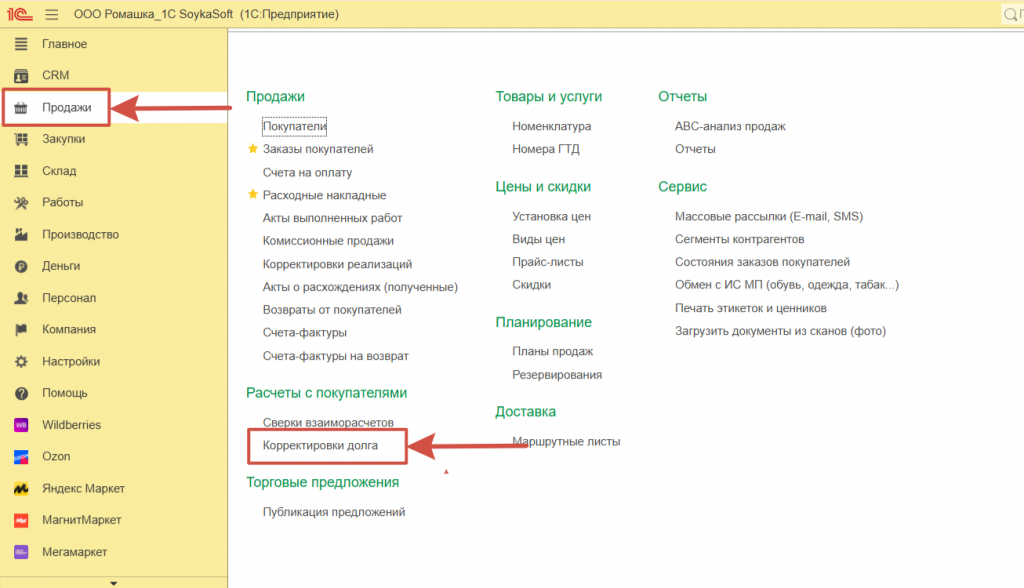Click the search magnifier icon
1024x588 pixels.
[x=1012, y=15]
